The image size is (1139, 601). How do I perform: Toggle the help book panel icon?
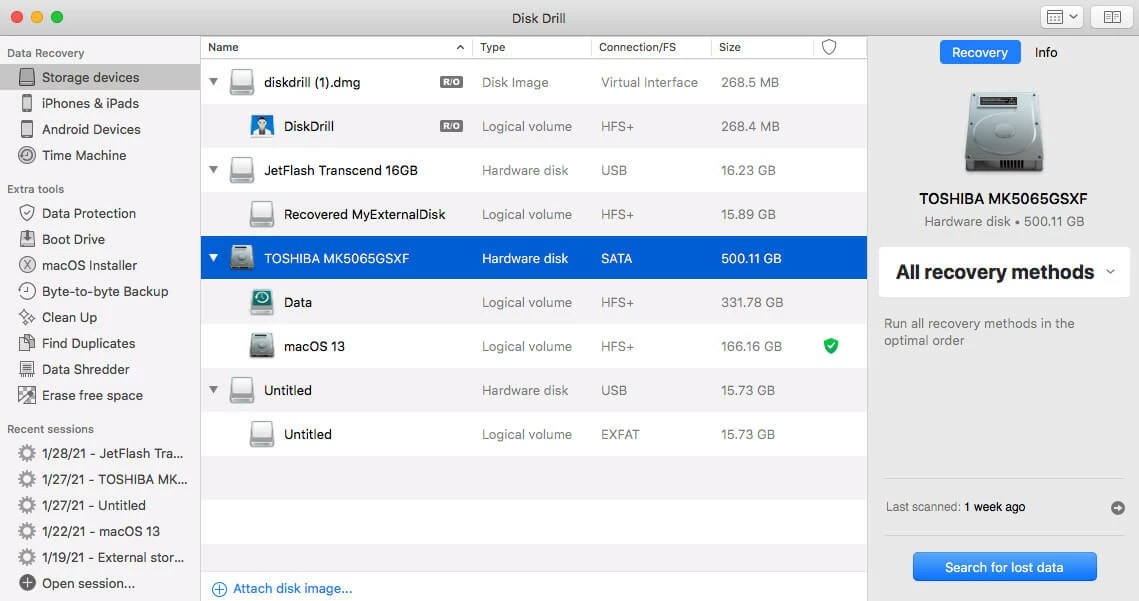[1111, 17]
